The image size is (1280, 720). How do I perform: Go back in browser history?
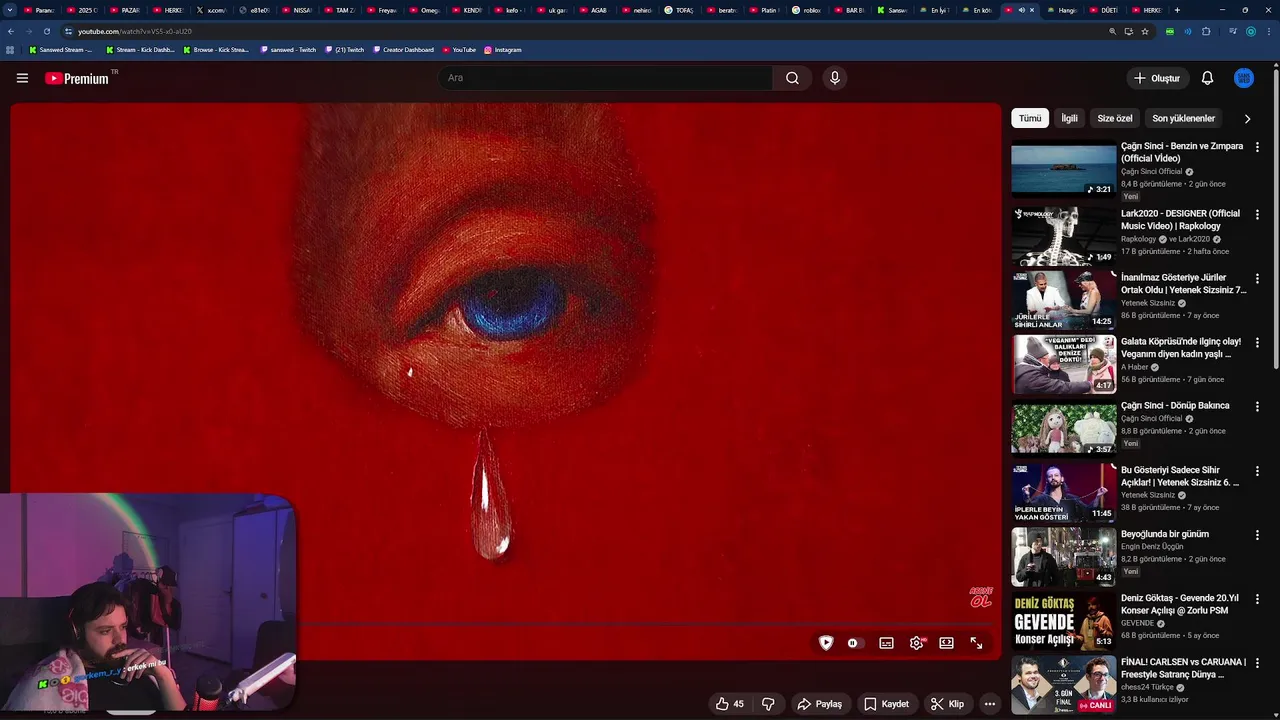[x=11, y=31]
